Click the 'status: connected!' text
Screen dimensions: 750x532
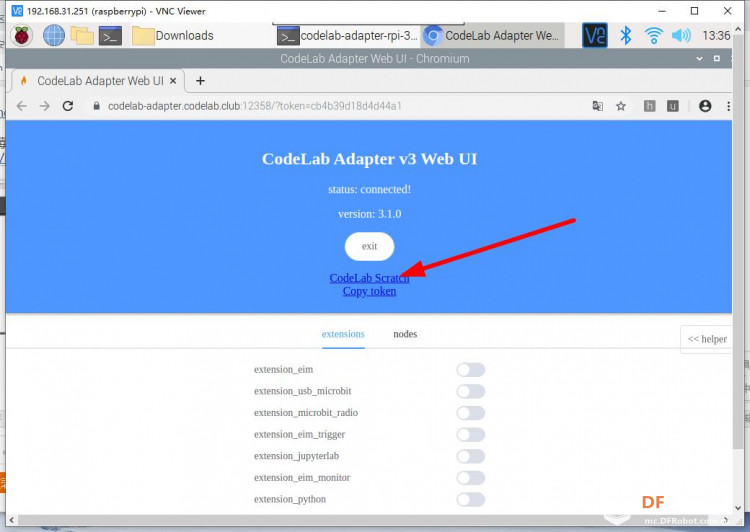pos(369,189)
